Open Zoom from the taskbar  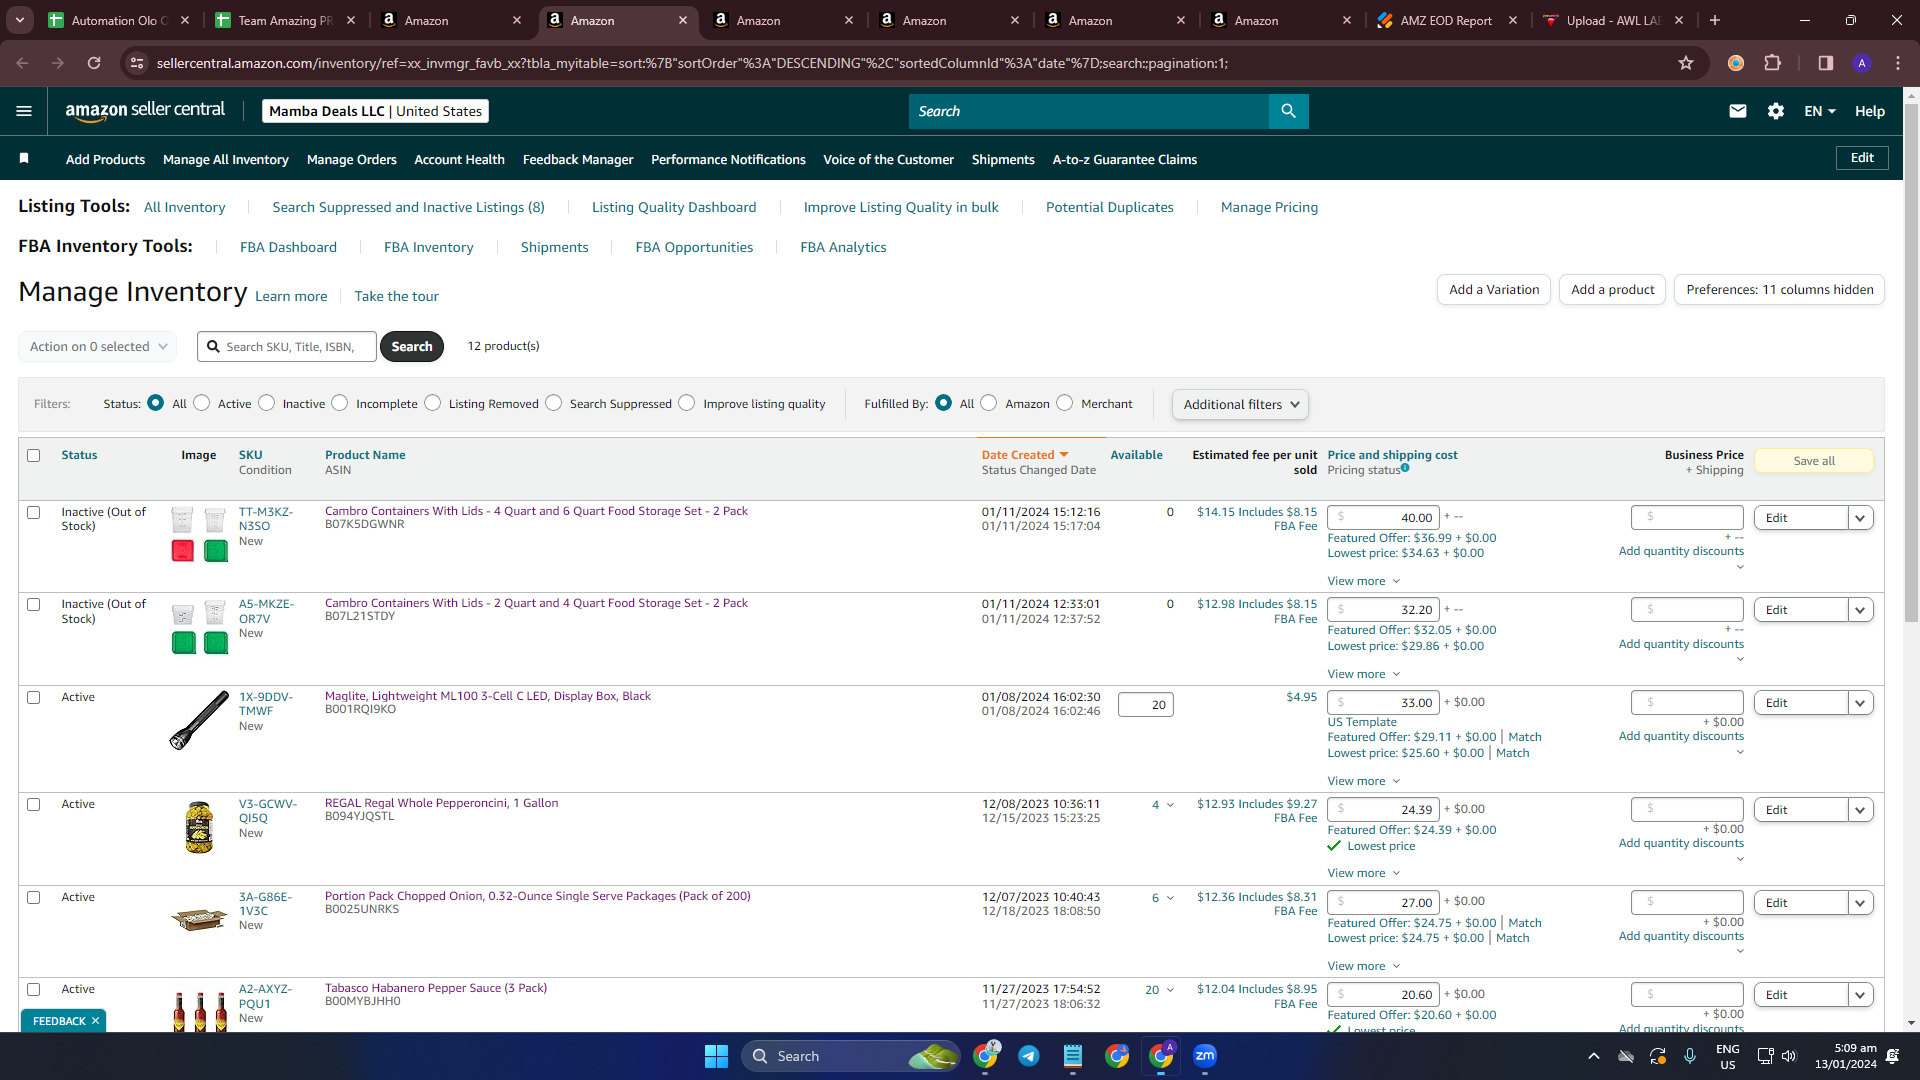[1205, 1056]
